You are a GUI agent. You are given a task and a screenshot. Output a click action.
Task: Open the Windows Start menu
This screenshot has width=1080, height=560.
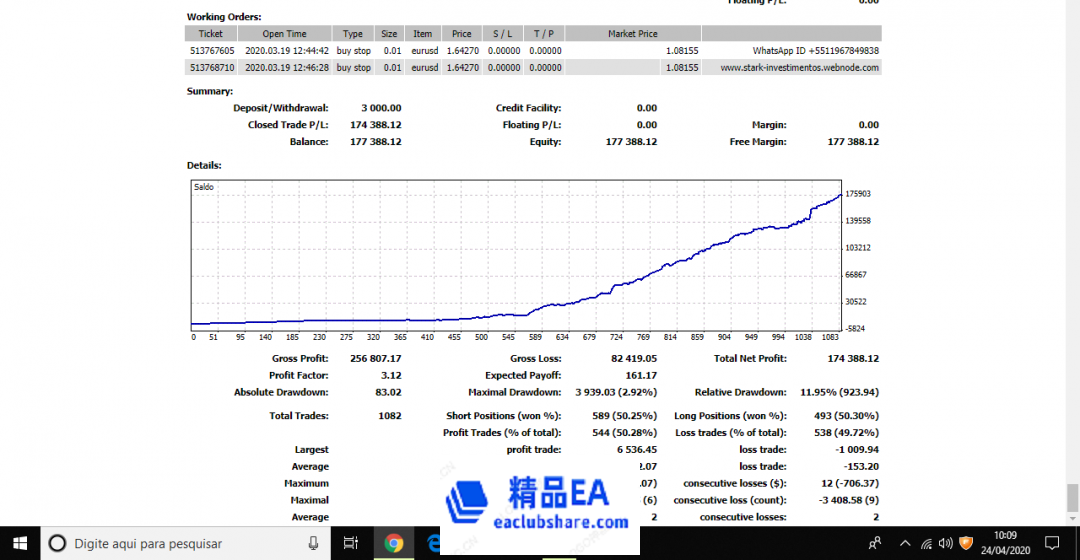[x=18, y=543]
